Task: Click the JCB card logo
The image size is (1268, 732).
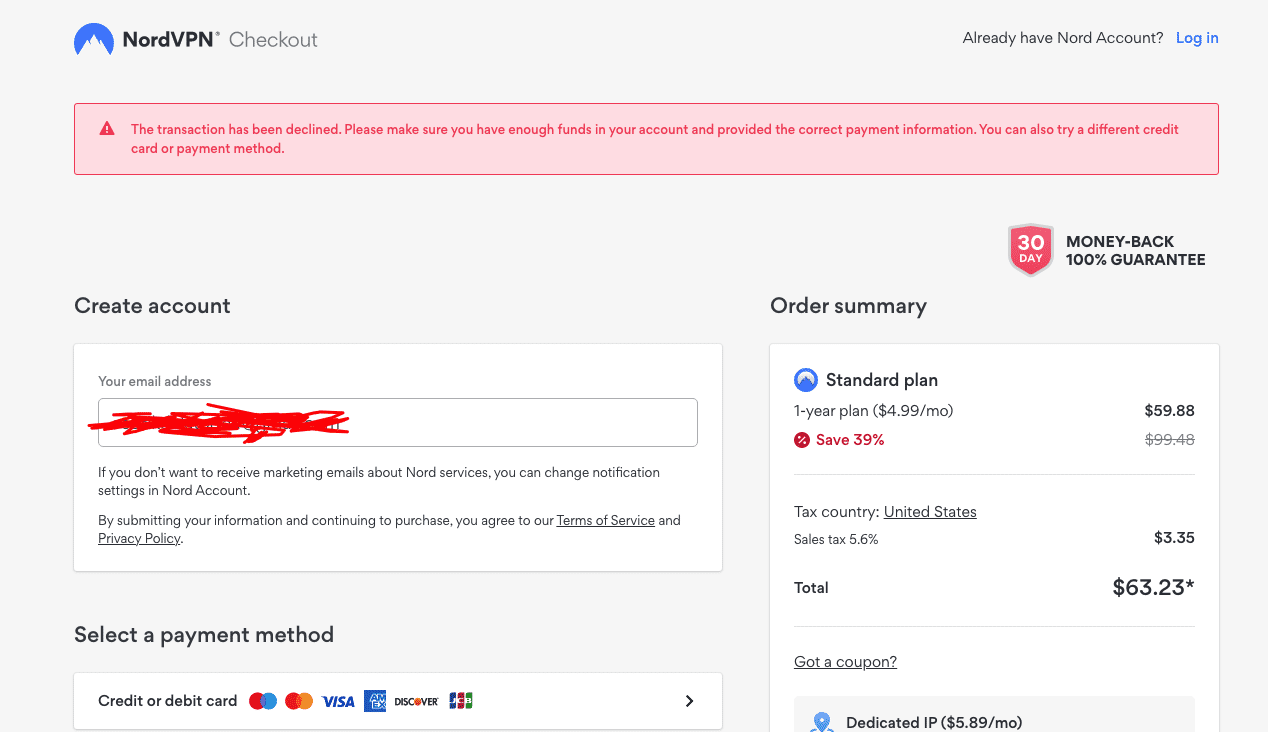Action: [461, 701]
